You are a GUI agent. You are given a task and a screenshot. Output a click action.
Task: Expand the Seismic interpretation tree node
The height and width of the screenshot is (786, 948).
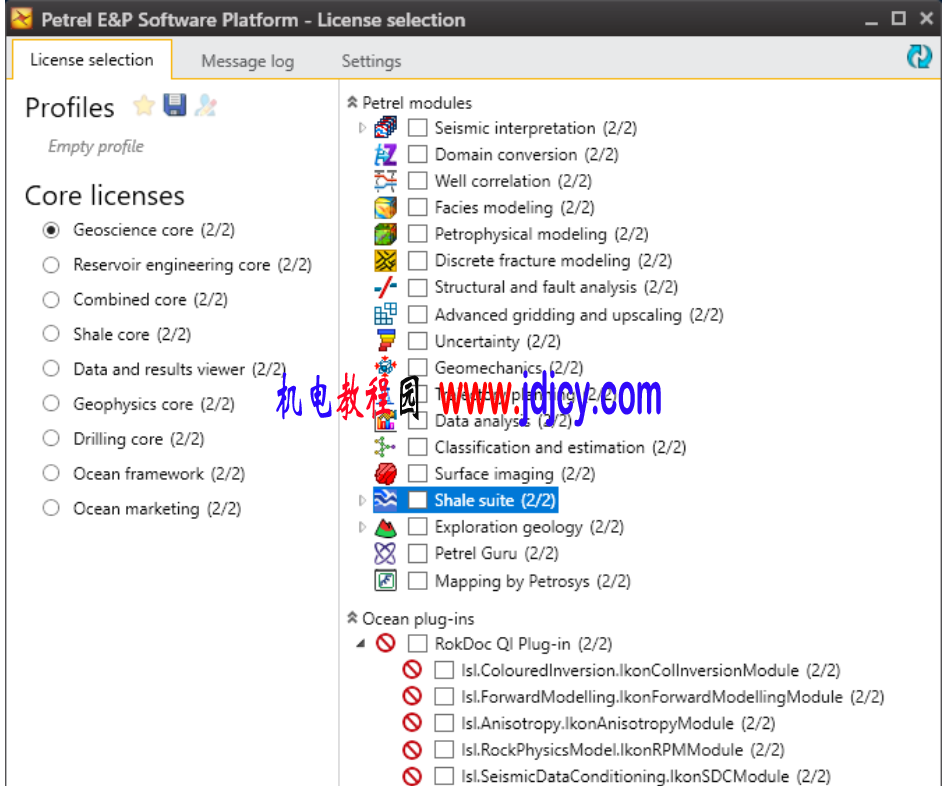tap(362, 128)
